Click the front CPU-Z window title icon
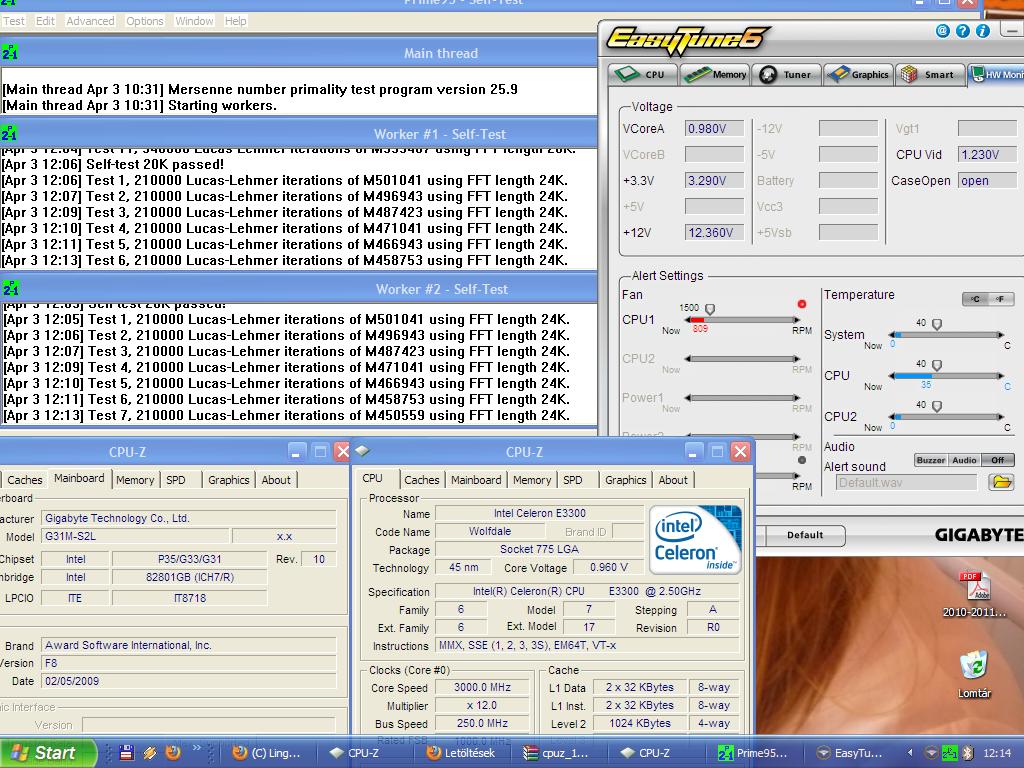The width and height of the screenshot is (1024, 768). (x=363, y=451)
